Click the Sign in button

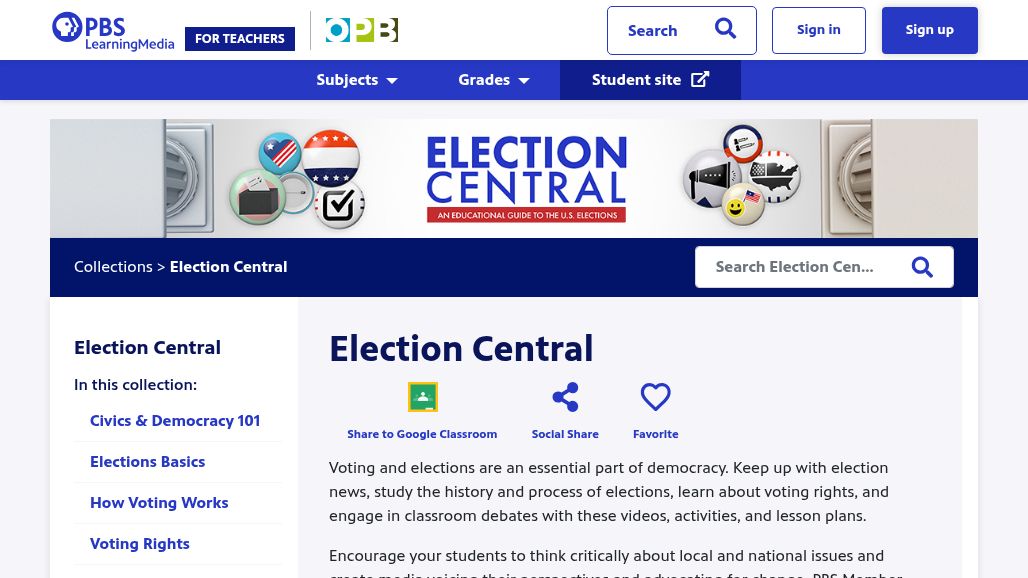819,30
